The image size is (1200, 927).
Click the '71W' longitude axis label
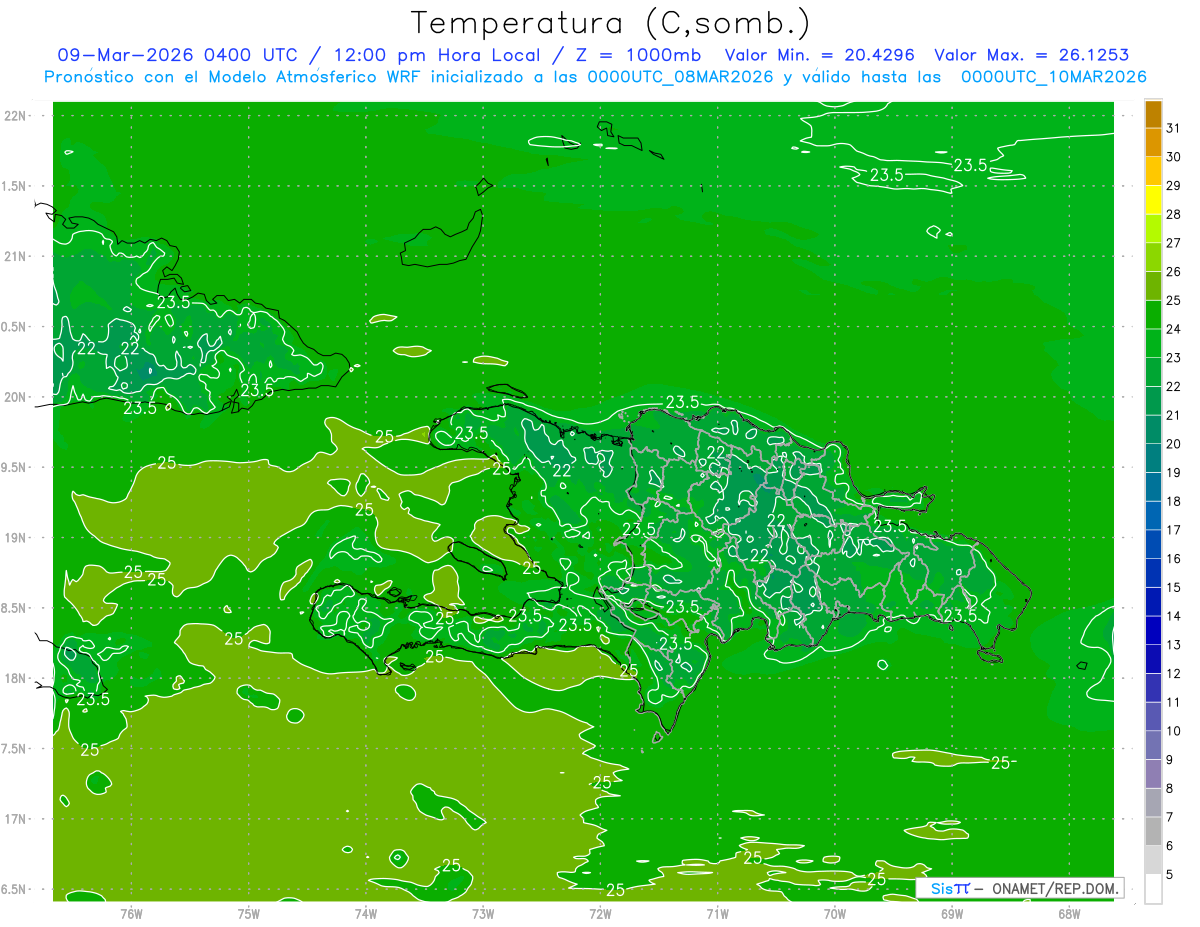(x=717, y=913)
